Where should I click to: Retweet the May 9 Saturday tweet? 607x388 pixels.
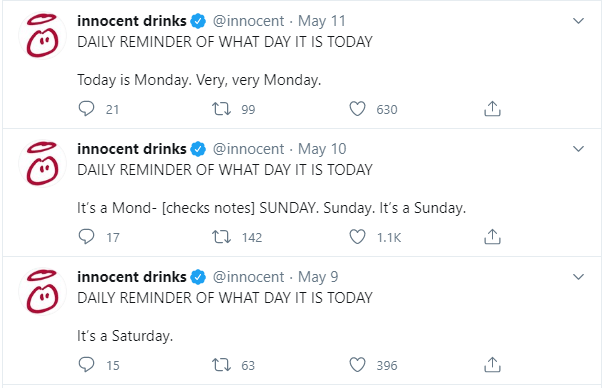221,365
